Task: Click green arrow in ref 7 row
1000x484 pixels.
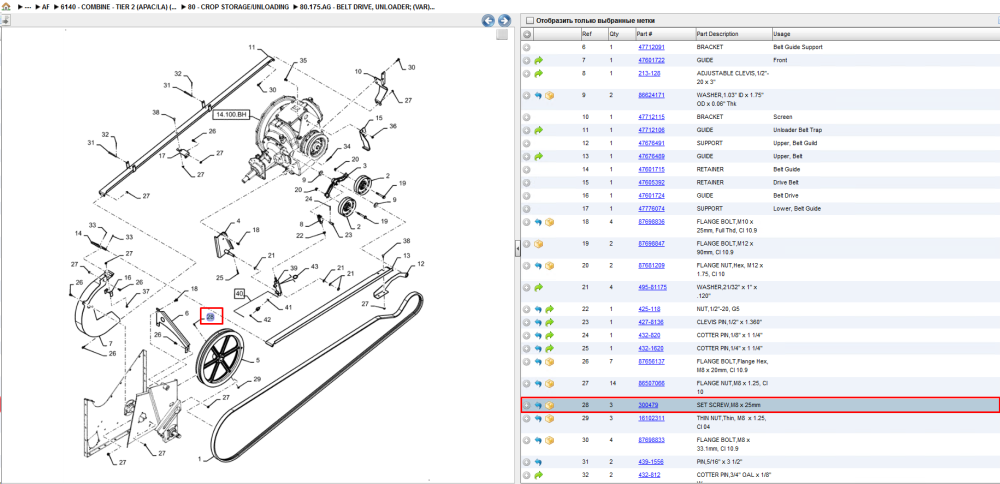Action: click(538, 61)
